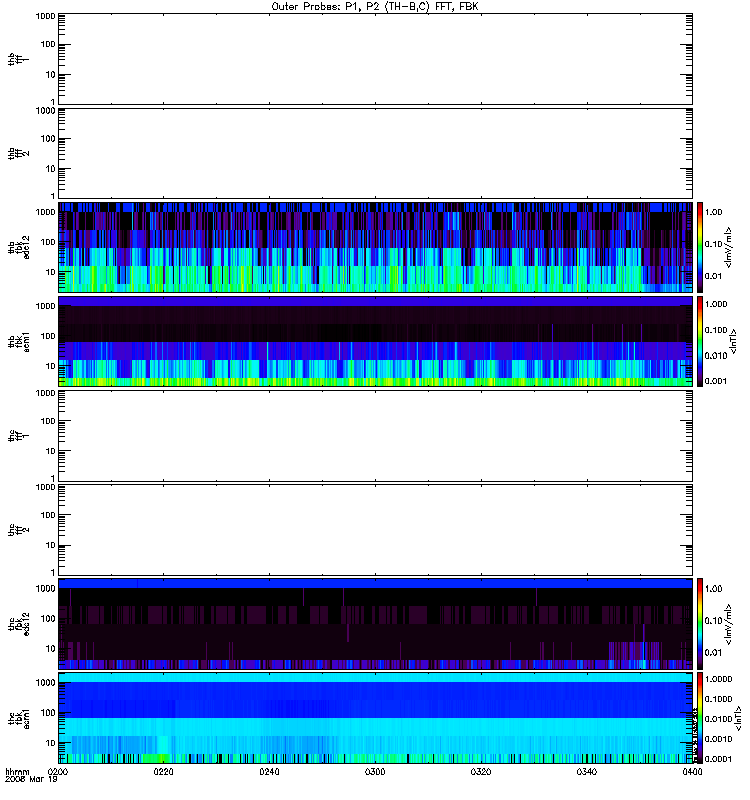Click the '0320' time axis label
Image resolution: width=750 pixels, height=800 pixels.
tap(481, 772)
